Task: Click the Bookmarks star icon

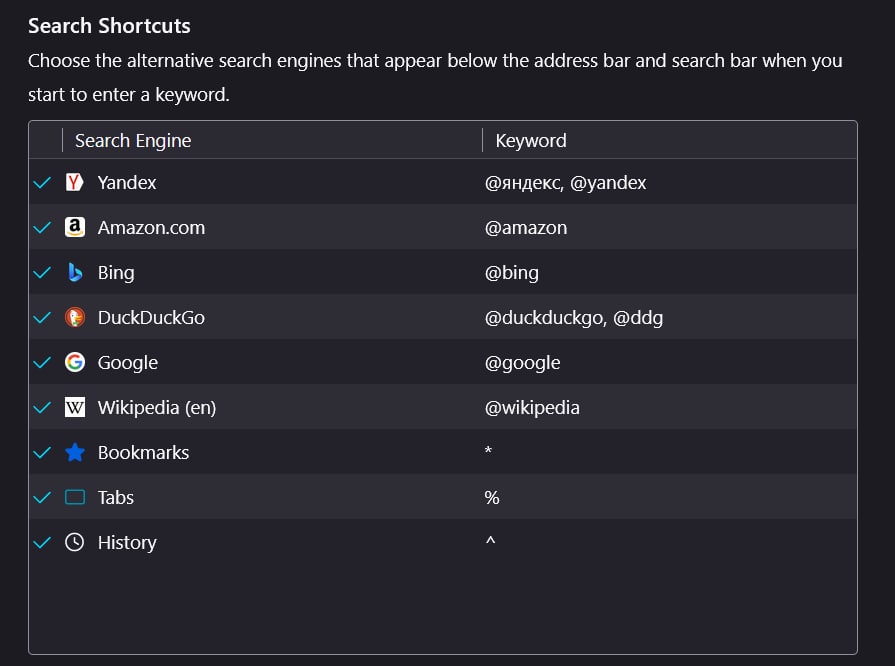Action: point(75,453)
